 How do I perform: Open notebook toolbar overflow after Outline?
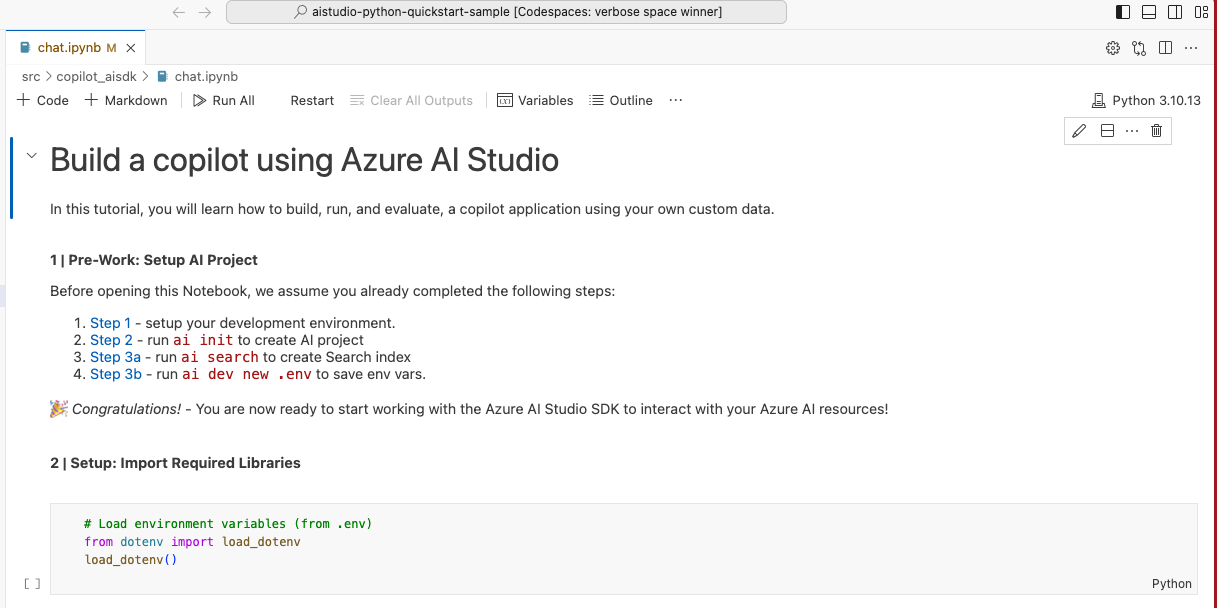[x=676, y=100]
